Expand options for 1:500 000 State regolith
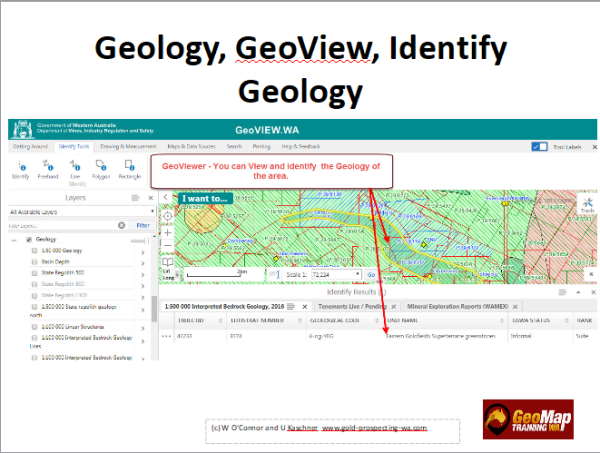 tap(143, 310)
